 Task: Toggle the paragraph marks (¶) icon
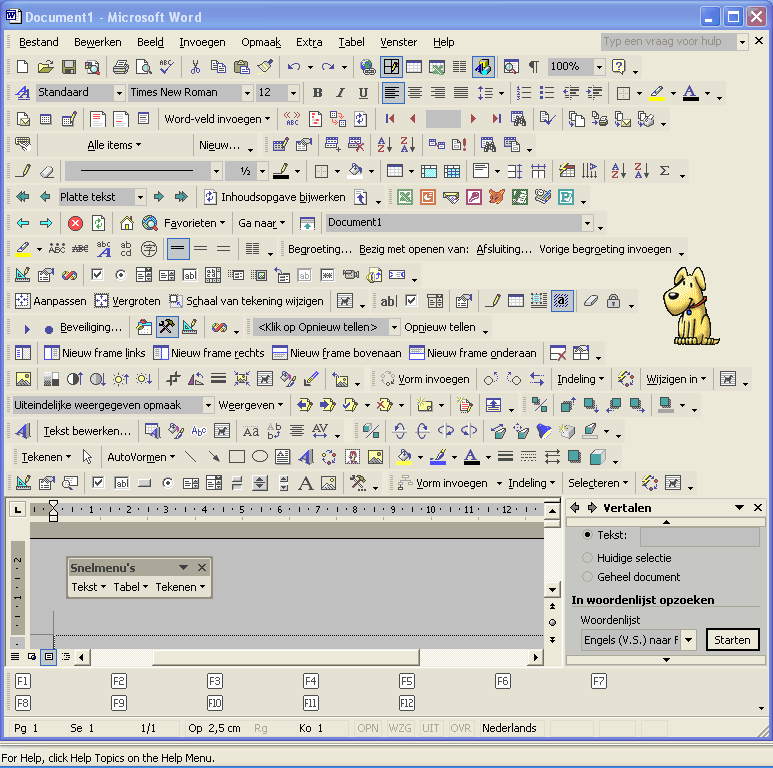click(x=533, y=67)
